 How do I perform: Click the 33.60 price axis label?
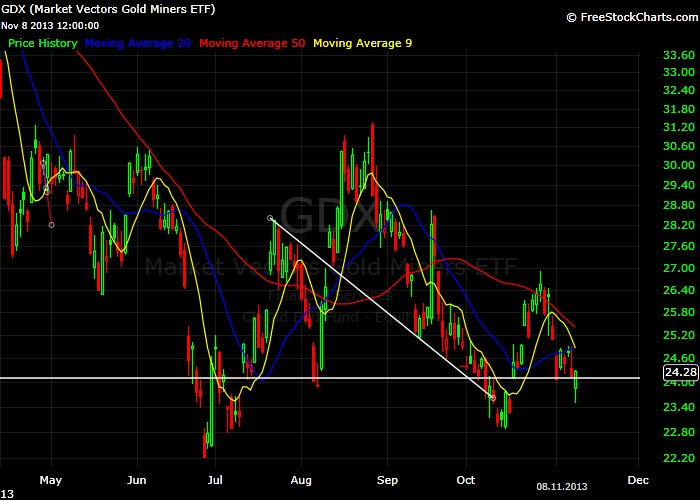pyautogui.click(x=679, y=55)
